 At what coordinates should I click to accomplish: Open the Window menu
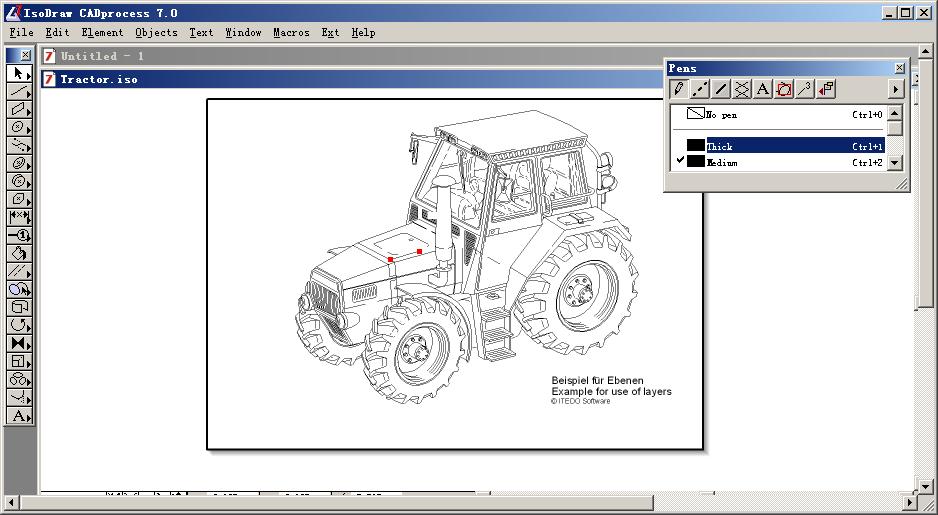[x=243, y=33]
